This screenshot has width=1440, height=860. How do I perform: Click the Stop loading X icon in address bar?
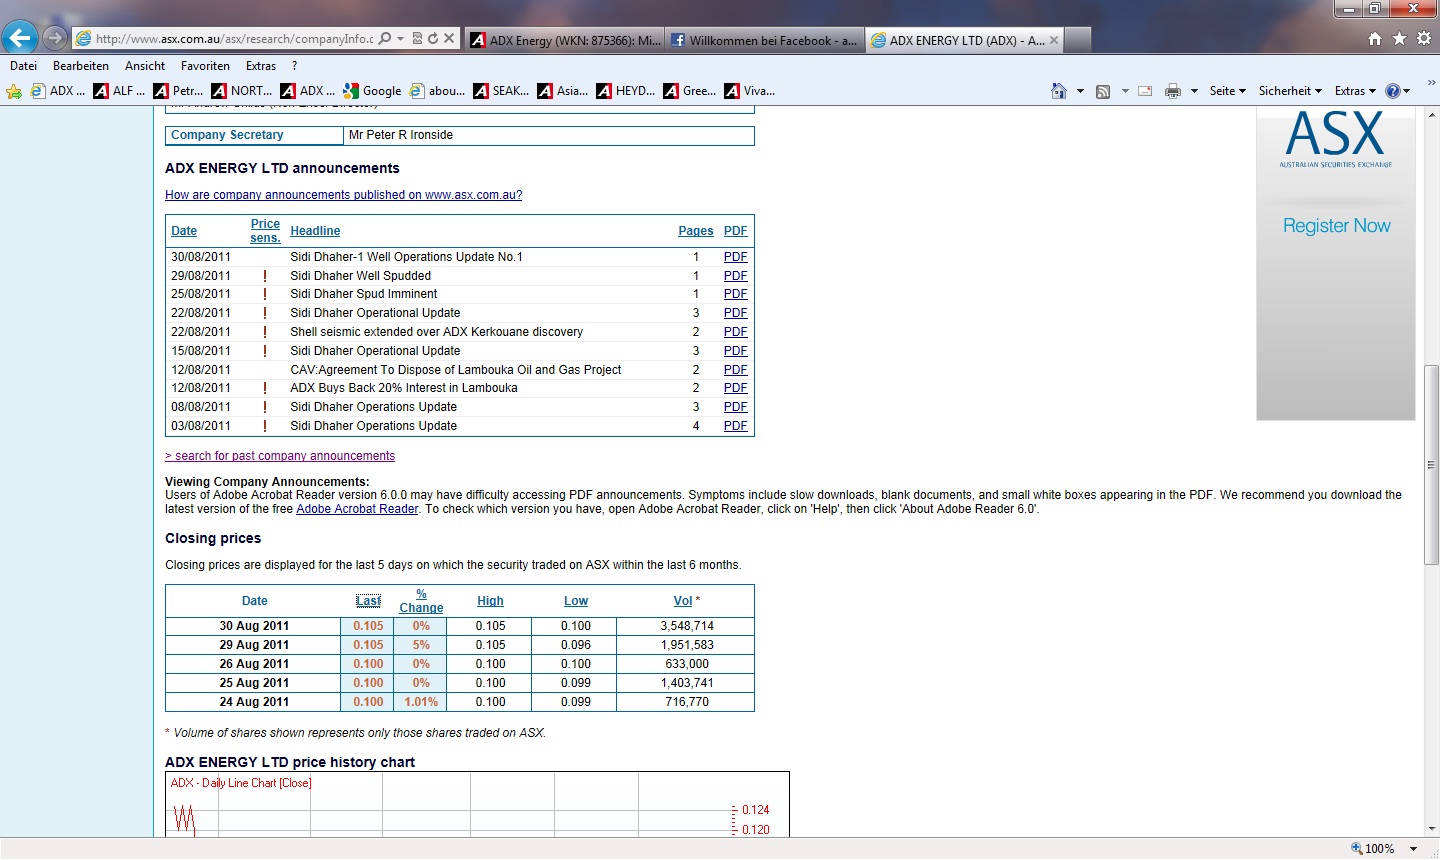(x=449, y=39)
